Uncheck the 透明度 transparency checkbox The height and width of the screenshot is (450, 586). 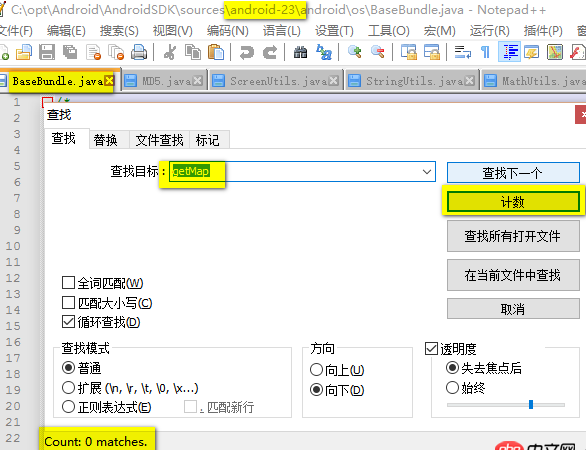[431, 349]
